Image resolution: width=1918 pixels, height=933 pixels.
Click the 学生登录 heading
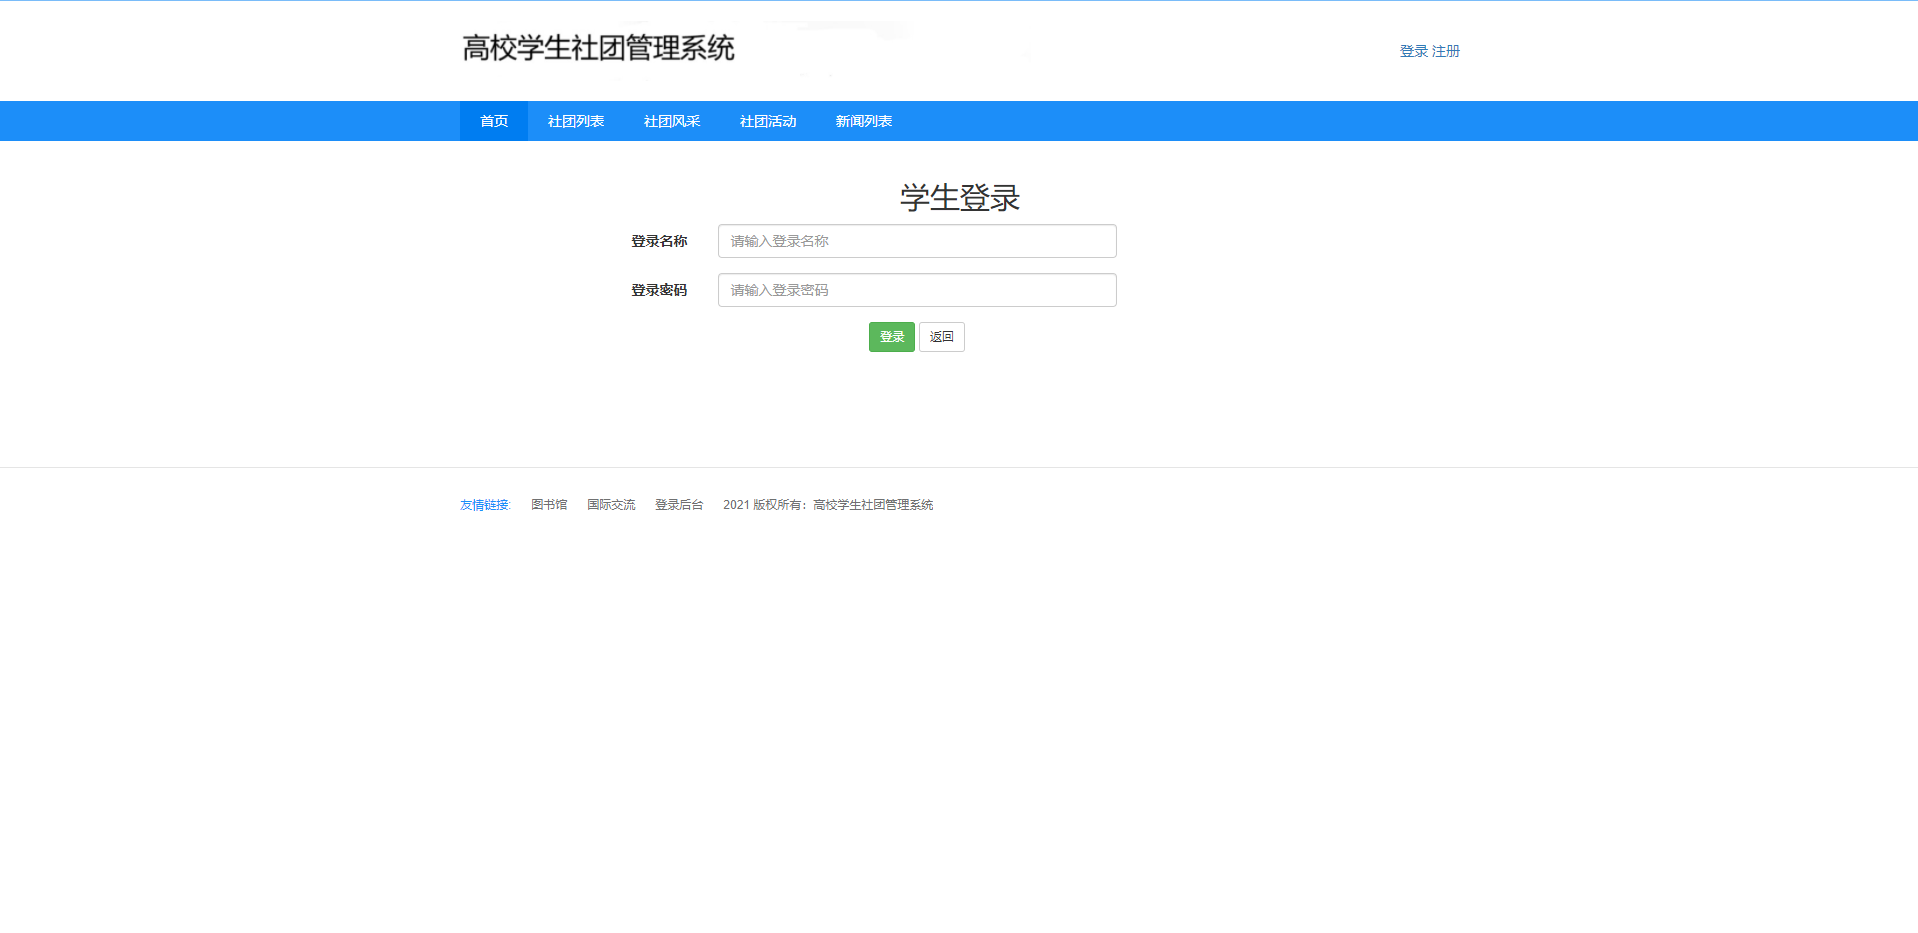(960, 197)
